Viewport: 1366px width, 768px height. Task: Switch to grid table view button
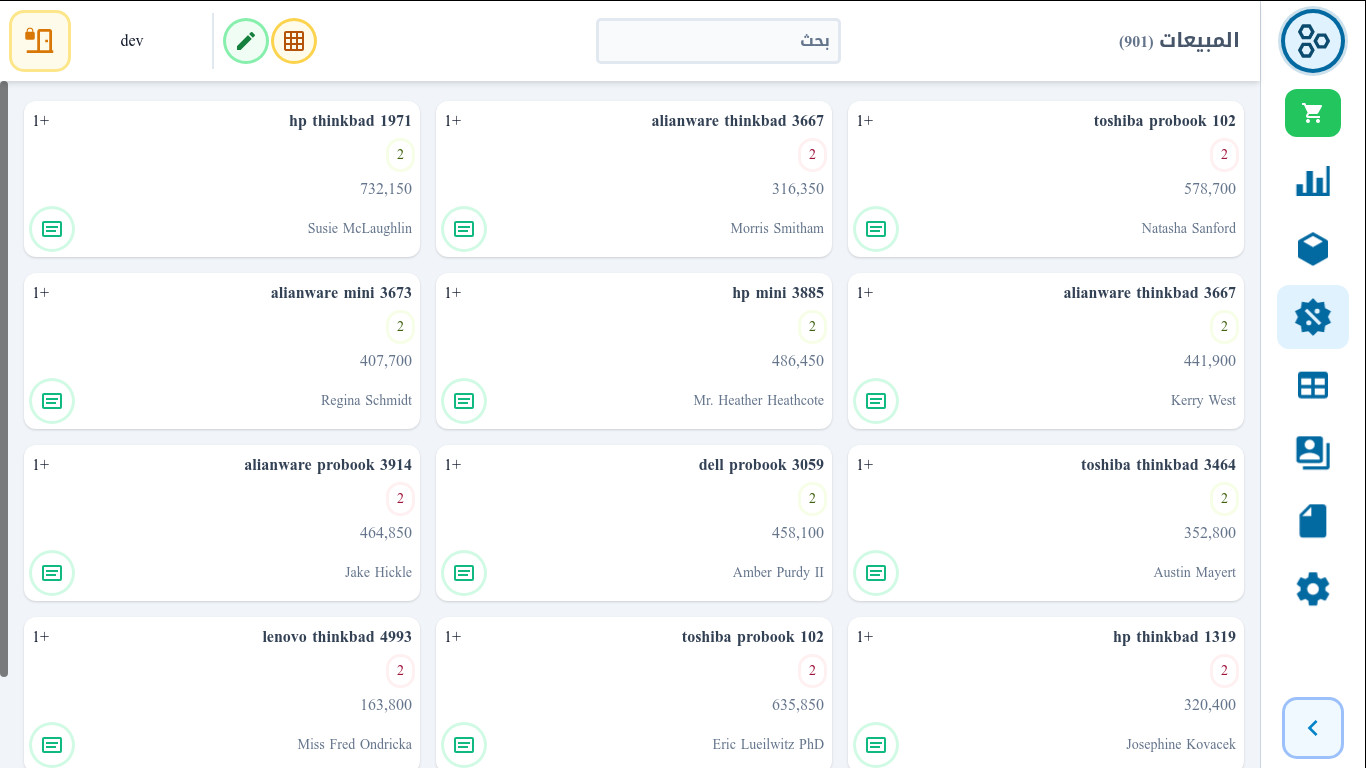point(294,41)
